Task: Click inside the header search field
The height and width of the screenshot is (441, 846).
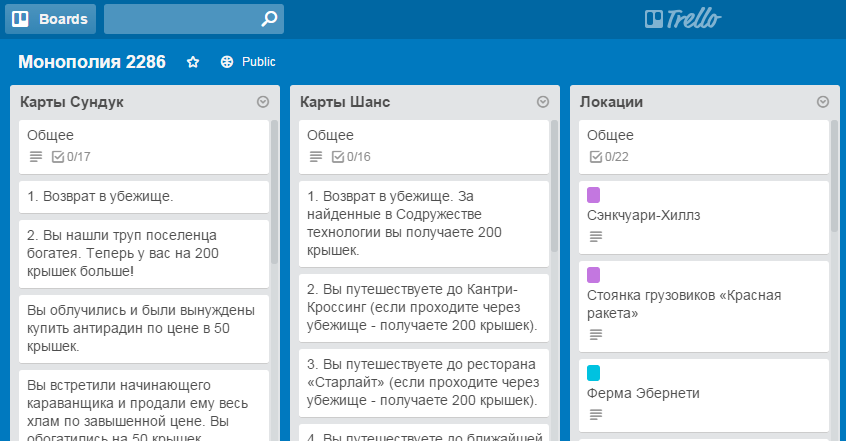Action: 180,19
